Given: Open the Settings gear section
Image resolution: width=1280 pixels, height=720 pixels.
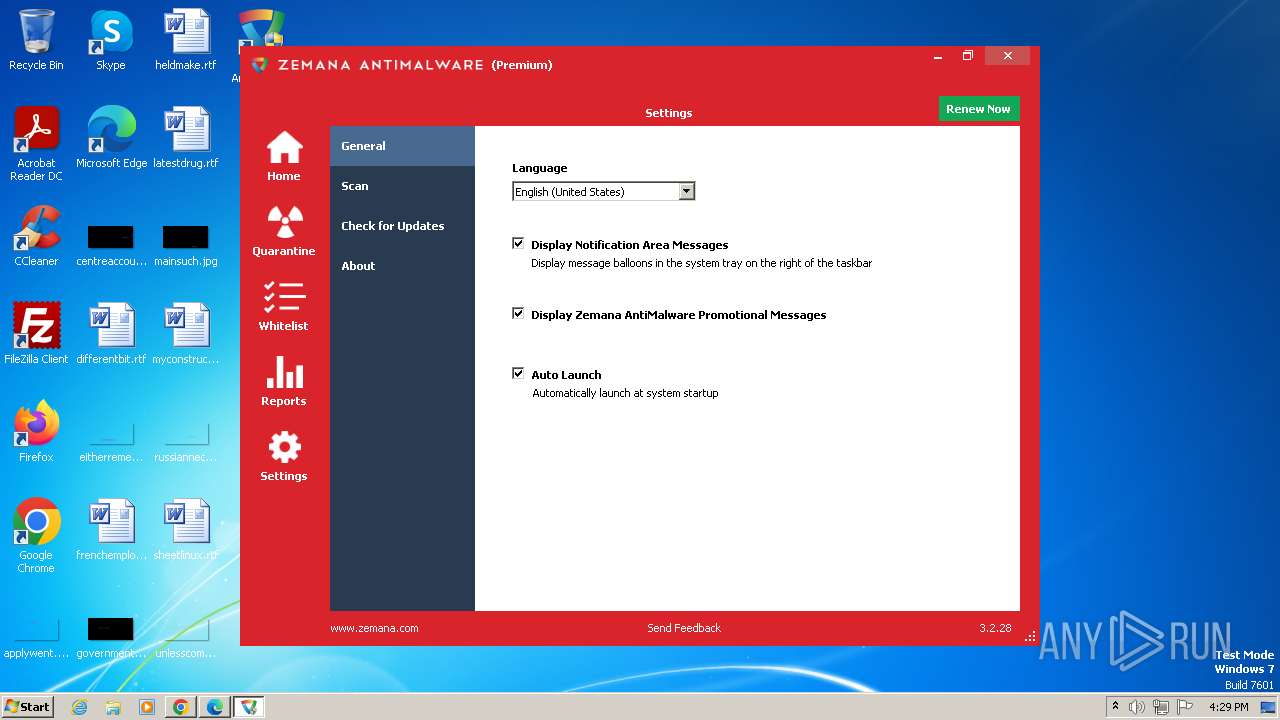Looking at the screenshot, I should point(284,456).
